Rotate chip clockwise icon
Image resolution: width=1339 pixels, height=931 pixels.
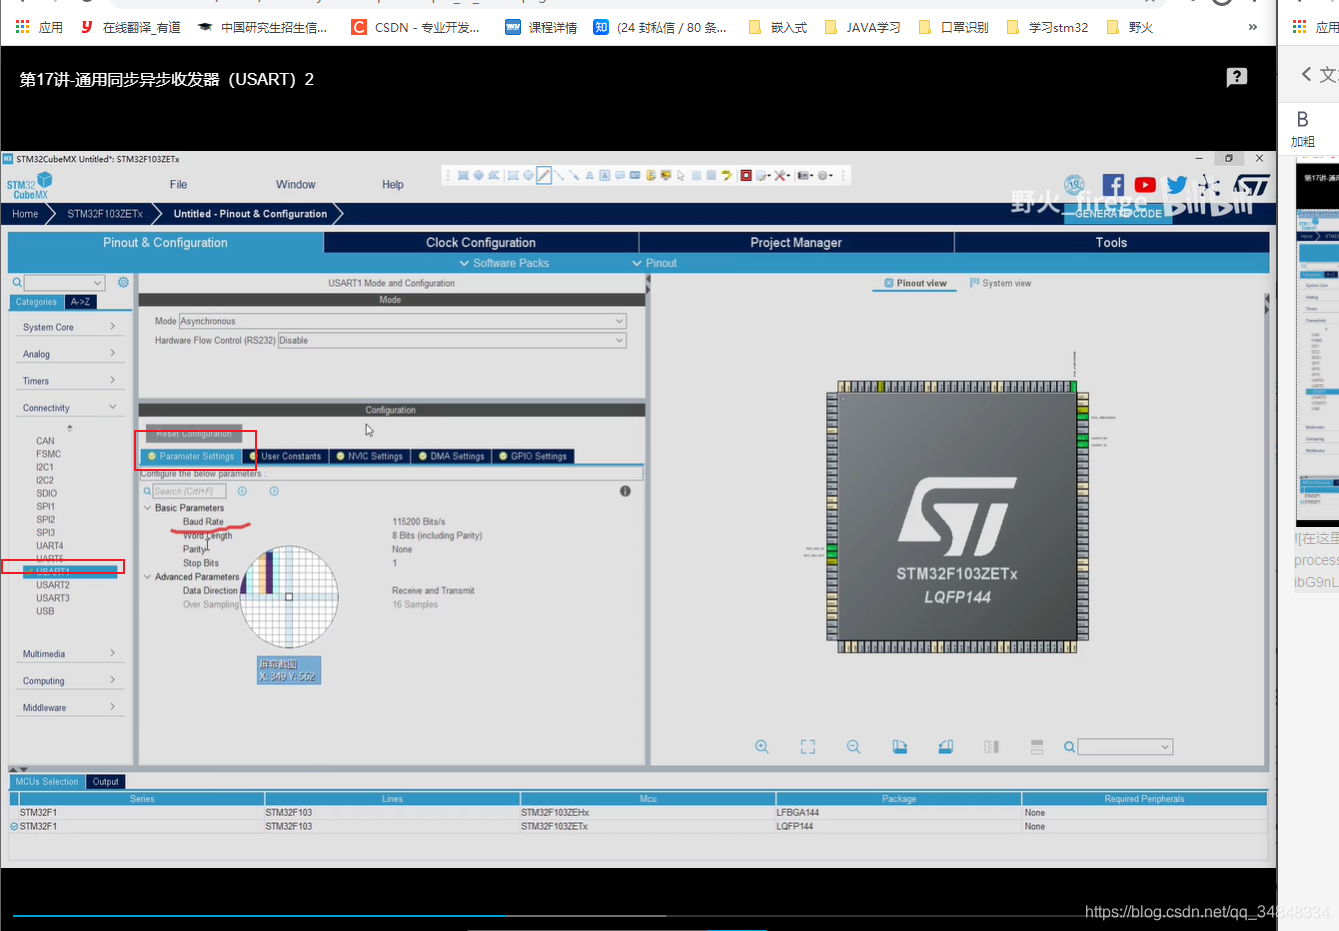pos(899,747)
